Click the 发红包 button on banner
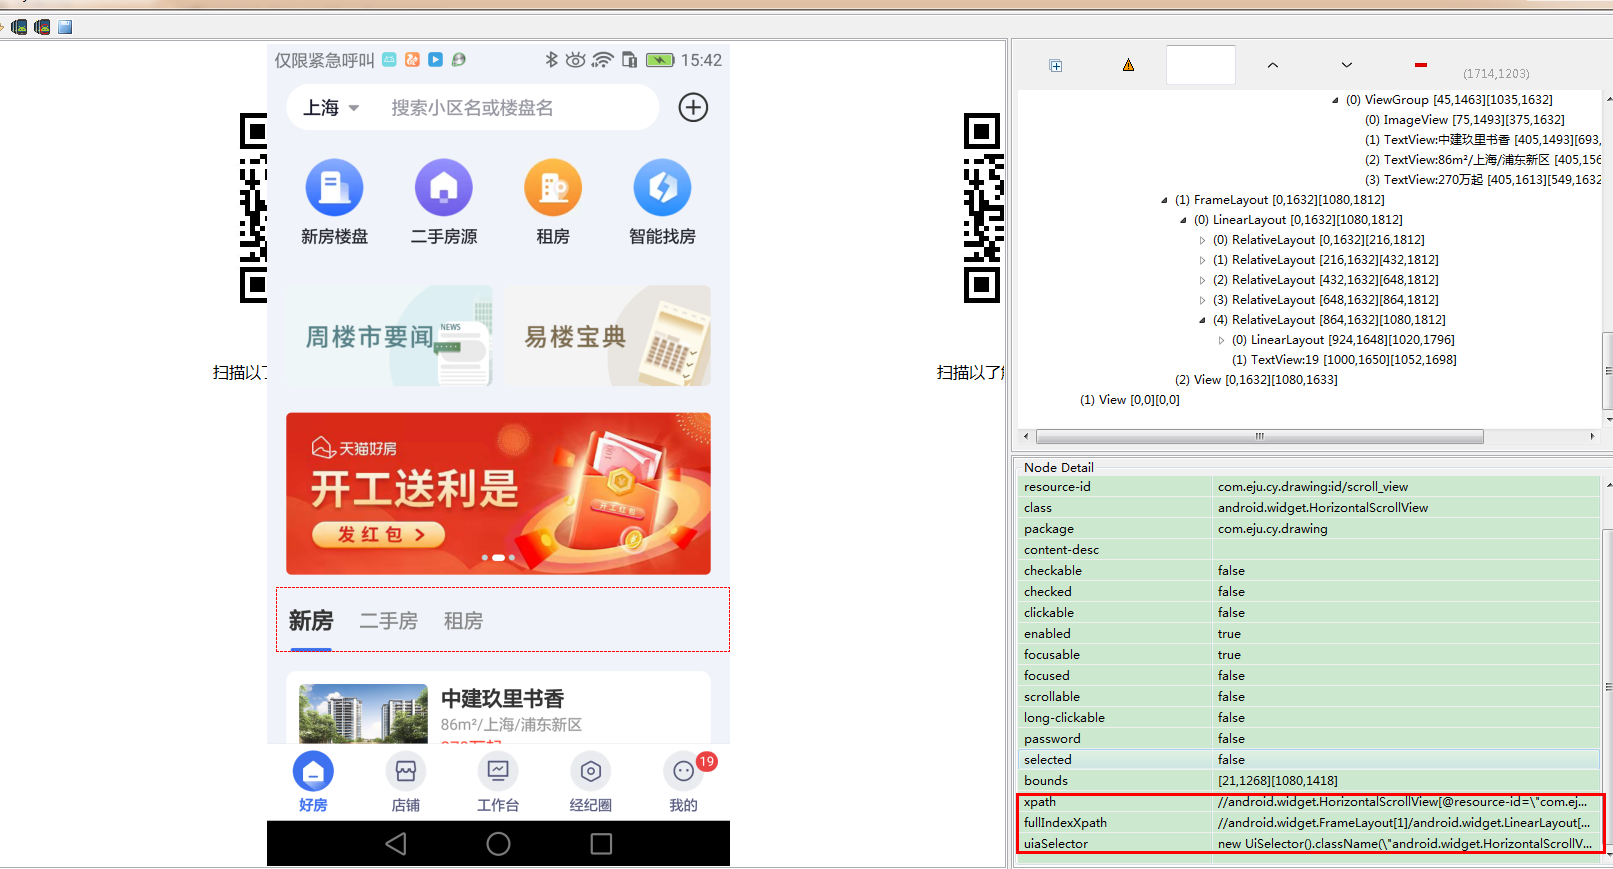 pyautogui.click(x=379, y=535)
